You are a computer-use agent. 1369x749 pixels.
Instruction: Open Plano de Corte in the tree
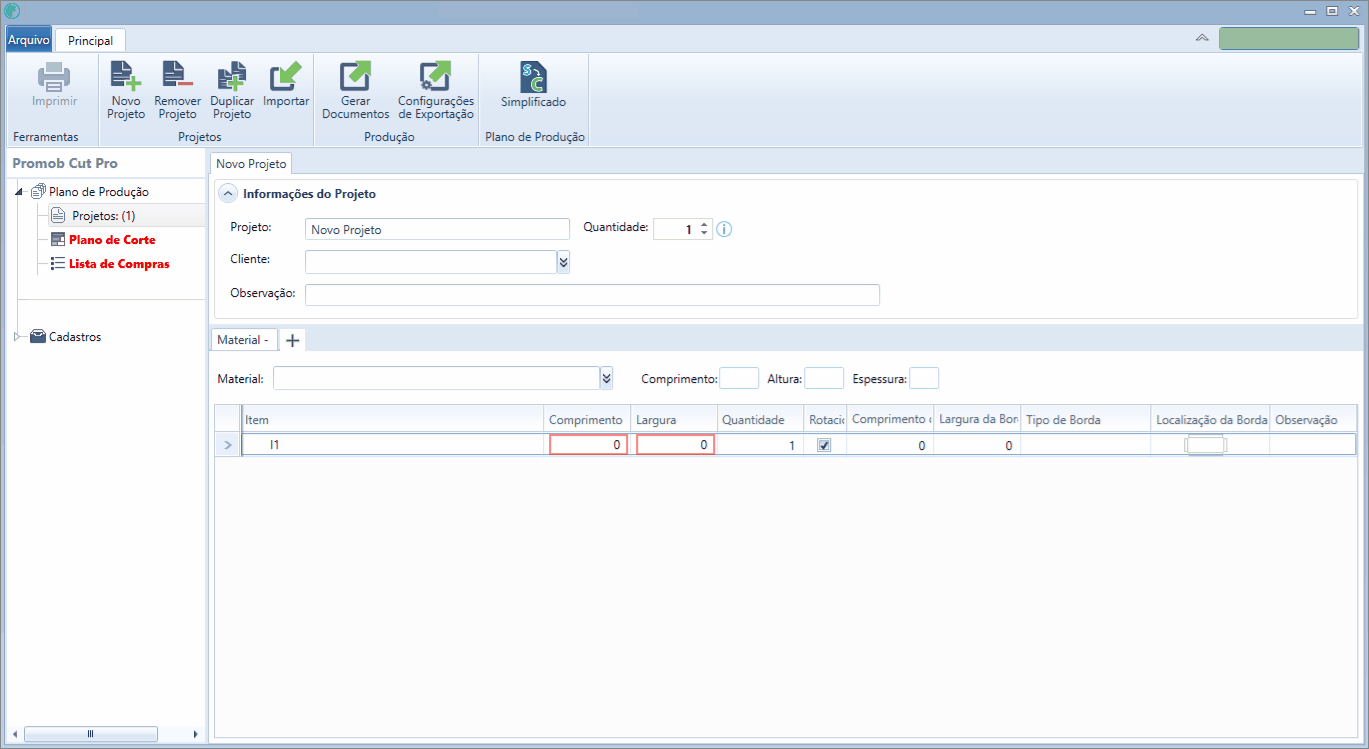coord(112,240)
